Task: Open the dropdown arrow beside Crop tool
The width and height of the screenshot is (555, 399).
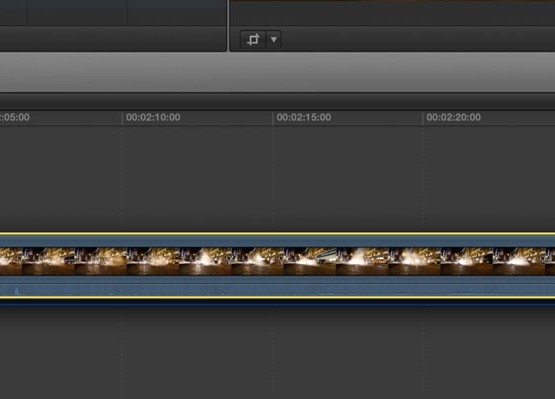Action: click(274, 39)
